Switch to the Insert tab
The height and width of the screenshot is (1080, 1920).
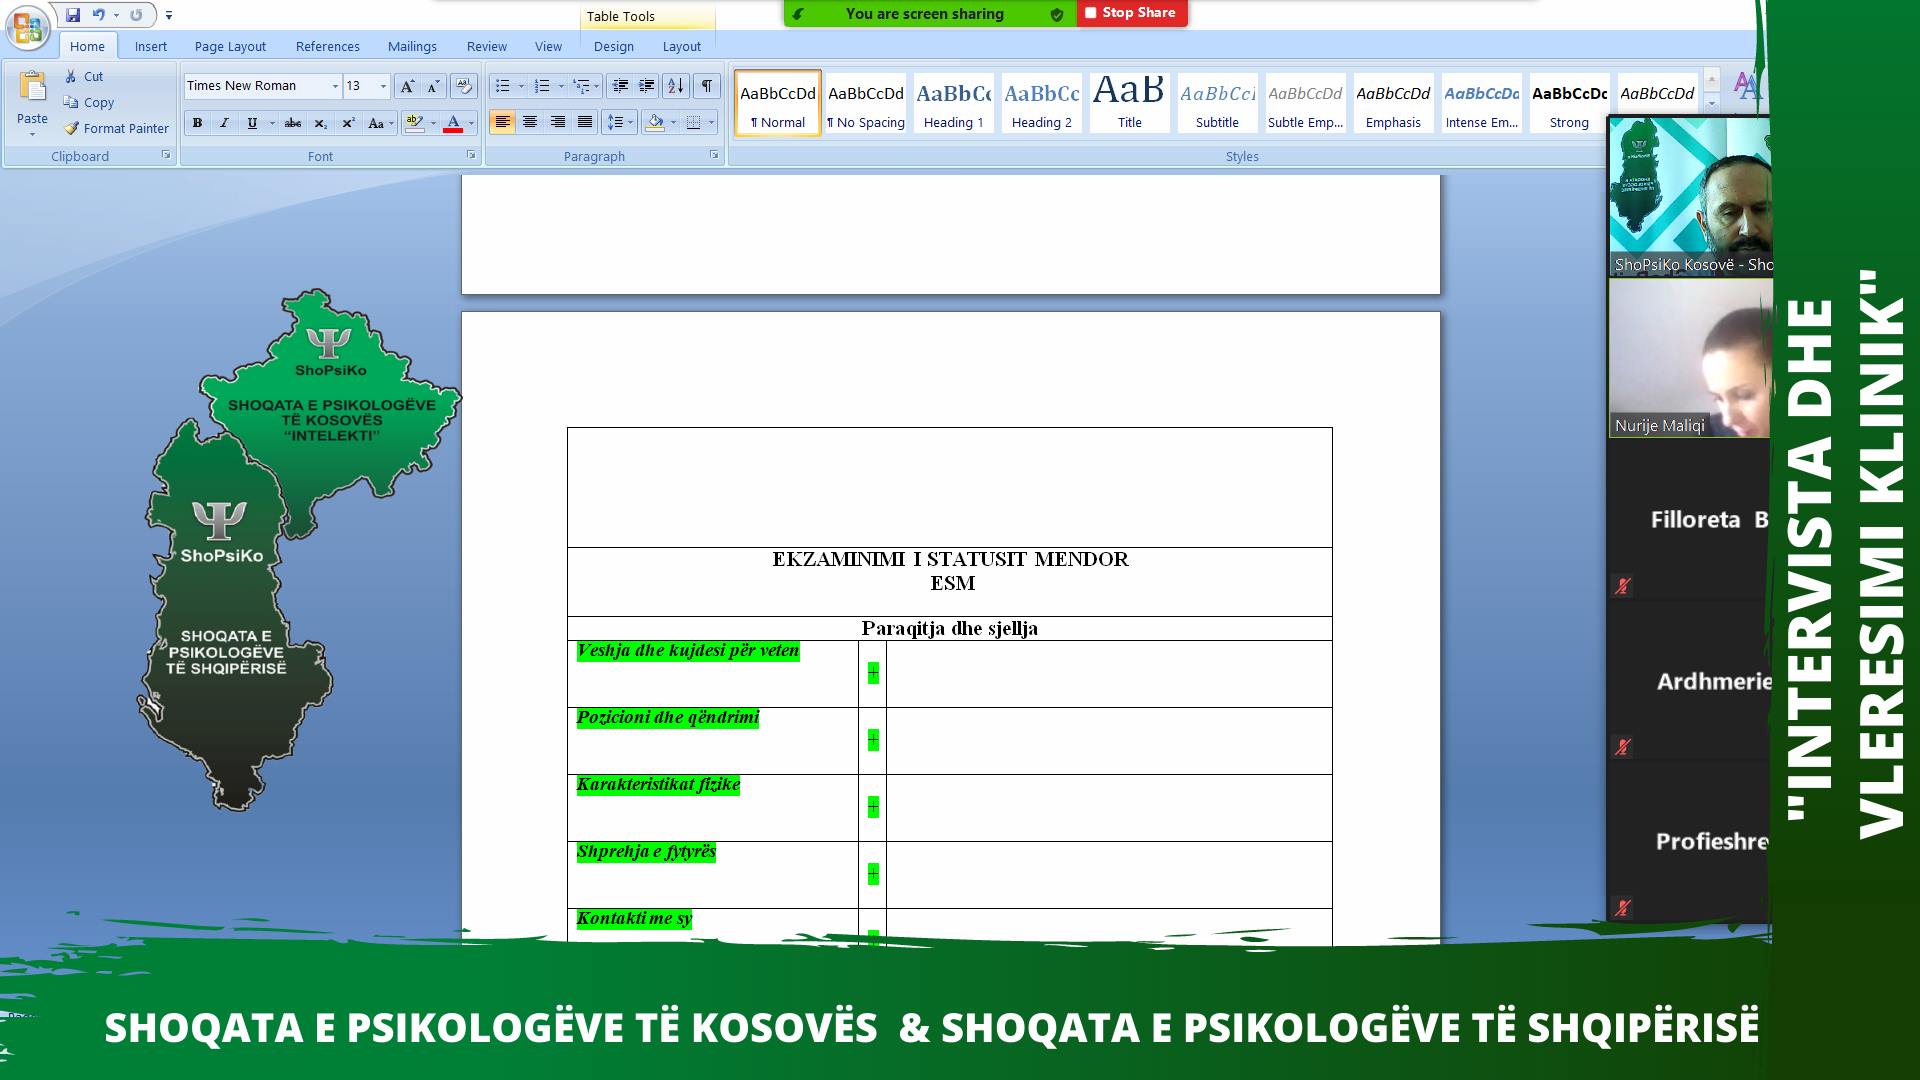(151, 46)
